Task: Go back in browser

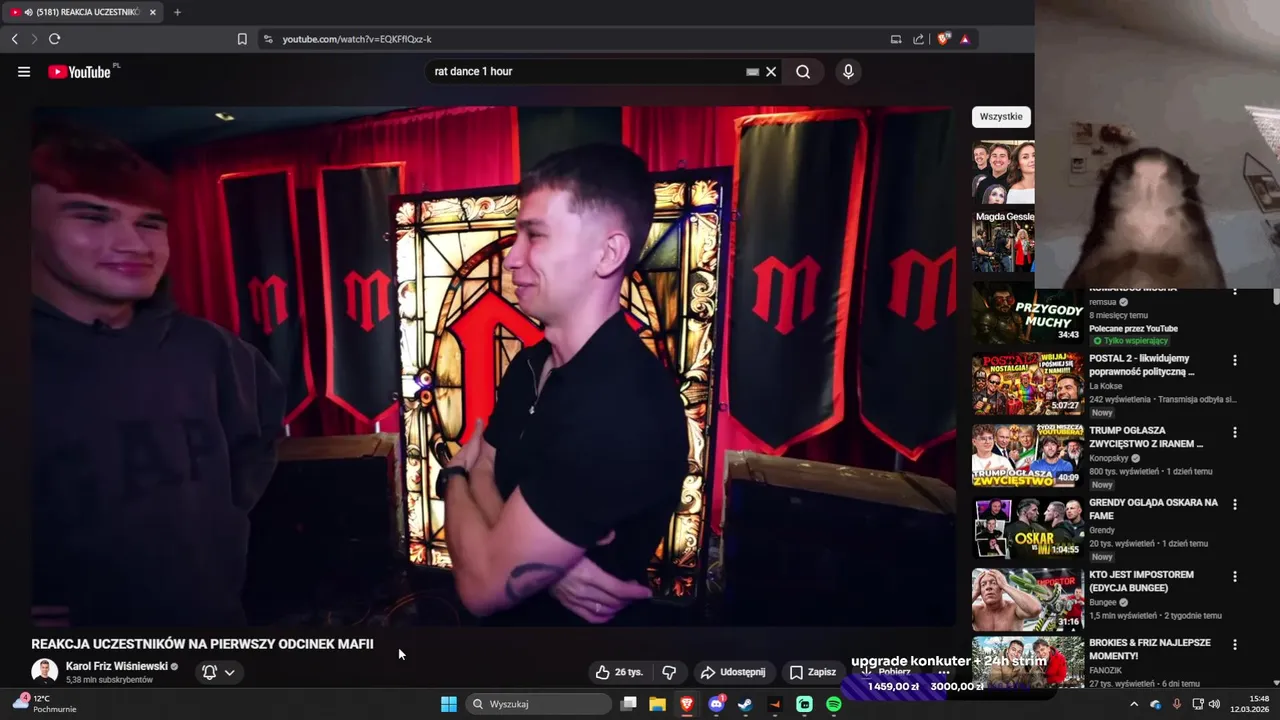Action: pyautogui.click(x=15, y=39)
